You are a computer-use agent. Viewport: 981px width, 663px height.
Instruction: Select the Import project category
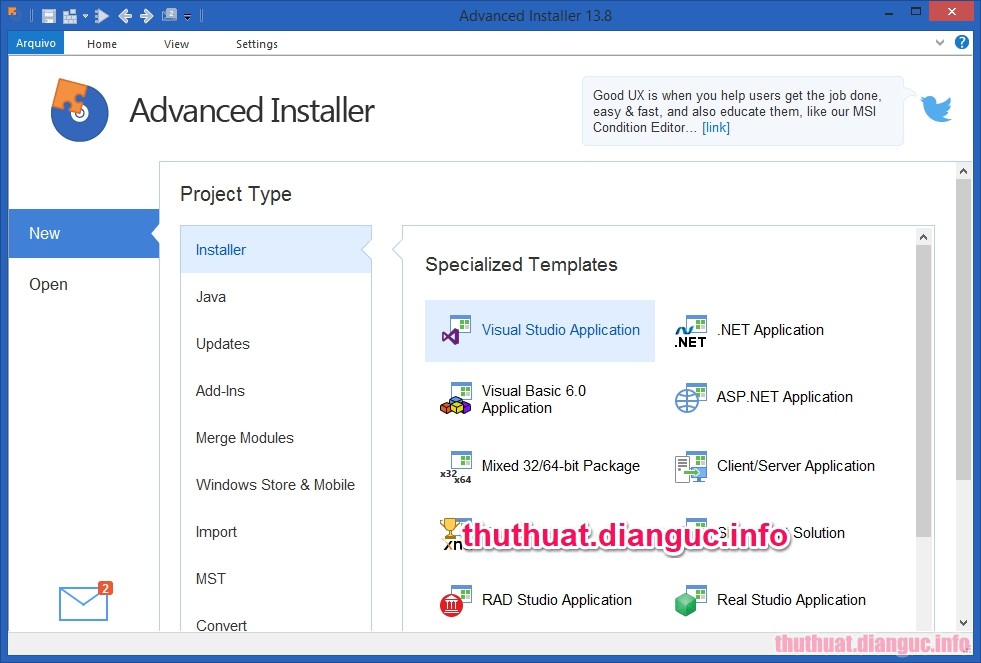(x=275, y=531)
